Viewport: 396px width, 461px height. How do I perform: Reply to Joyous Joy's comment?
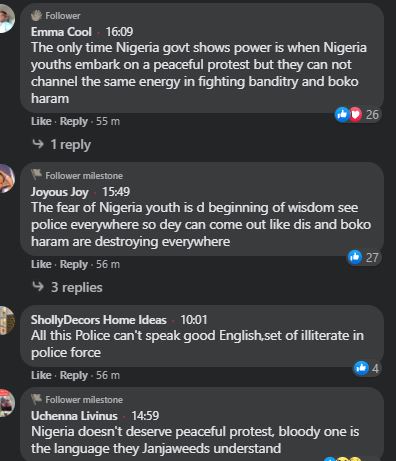click(x=74, y=264)
